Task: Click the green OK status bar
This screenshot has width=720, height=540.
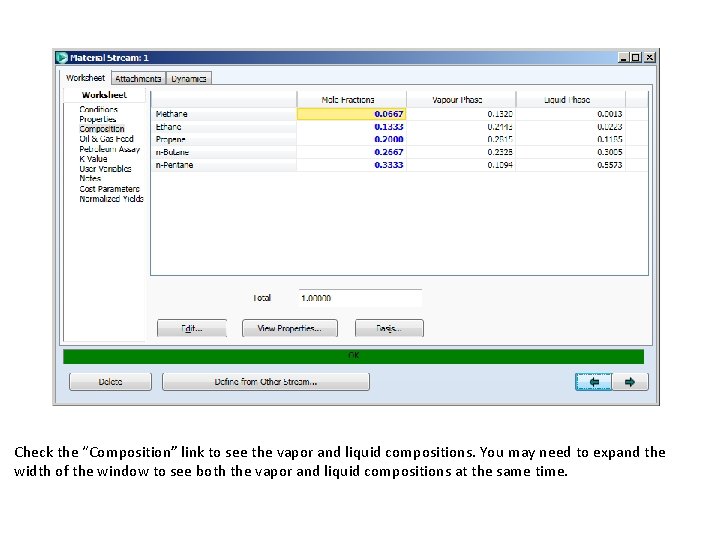Action: click(354, 356)
